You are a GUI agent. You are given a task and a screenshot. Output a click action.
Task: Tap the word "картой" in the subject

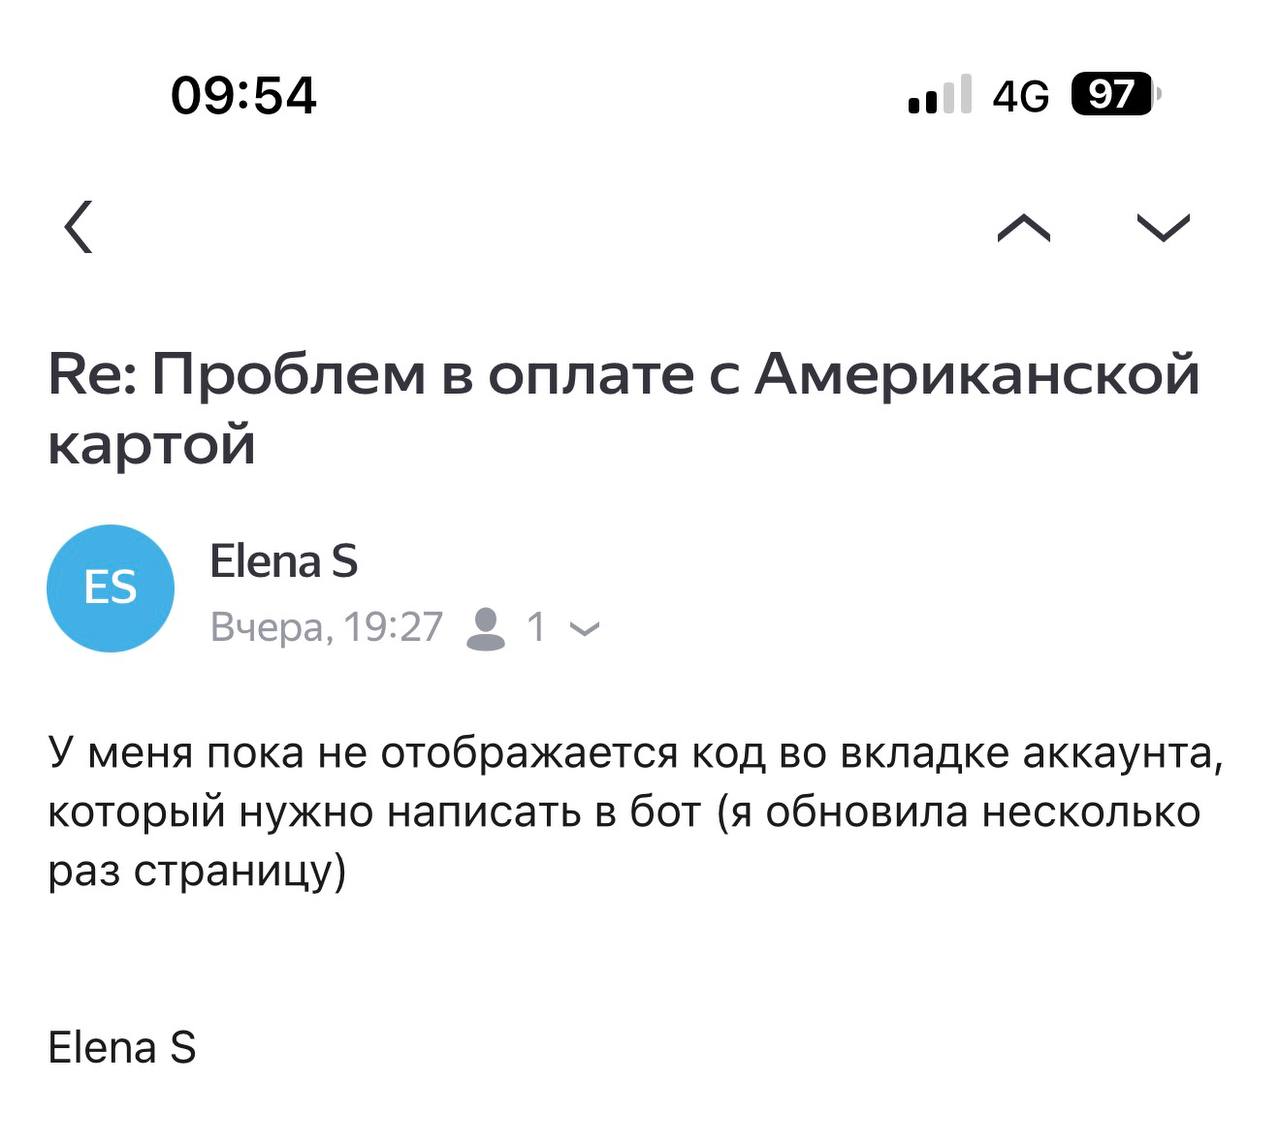[152, 443]
